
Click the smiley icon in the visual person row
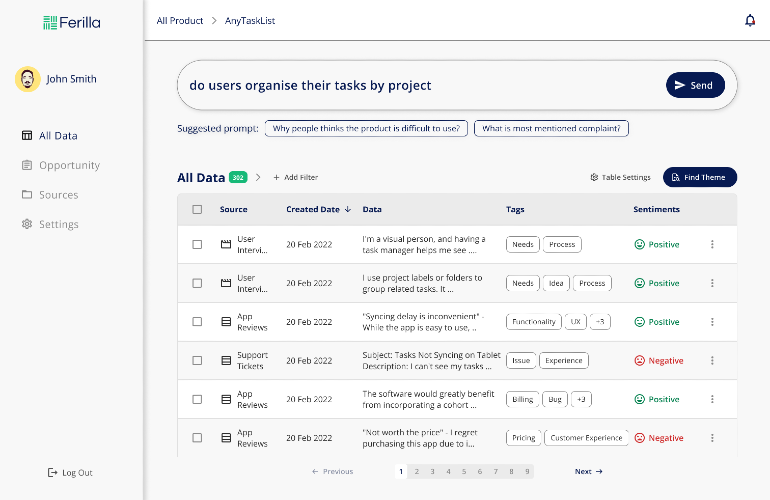[639, 244]
